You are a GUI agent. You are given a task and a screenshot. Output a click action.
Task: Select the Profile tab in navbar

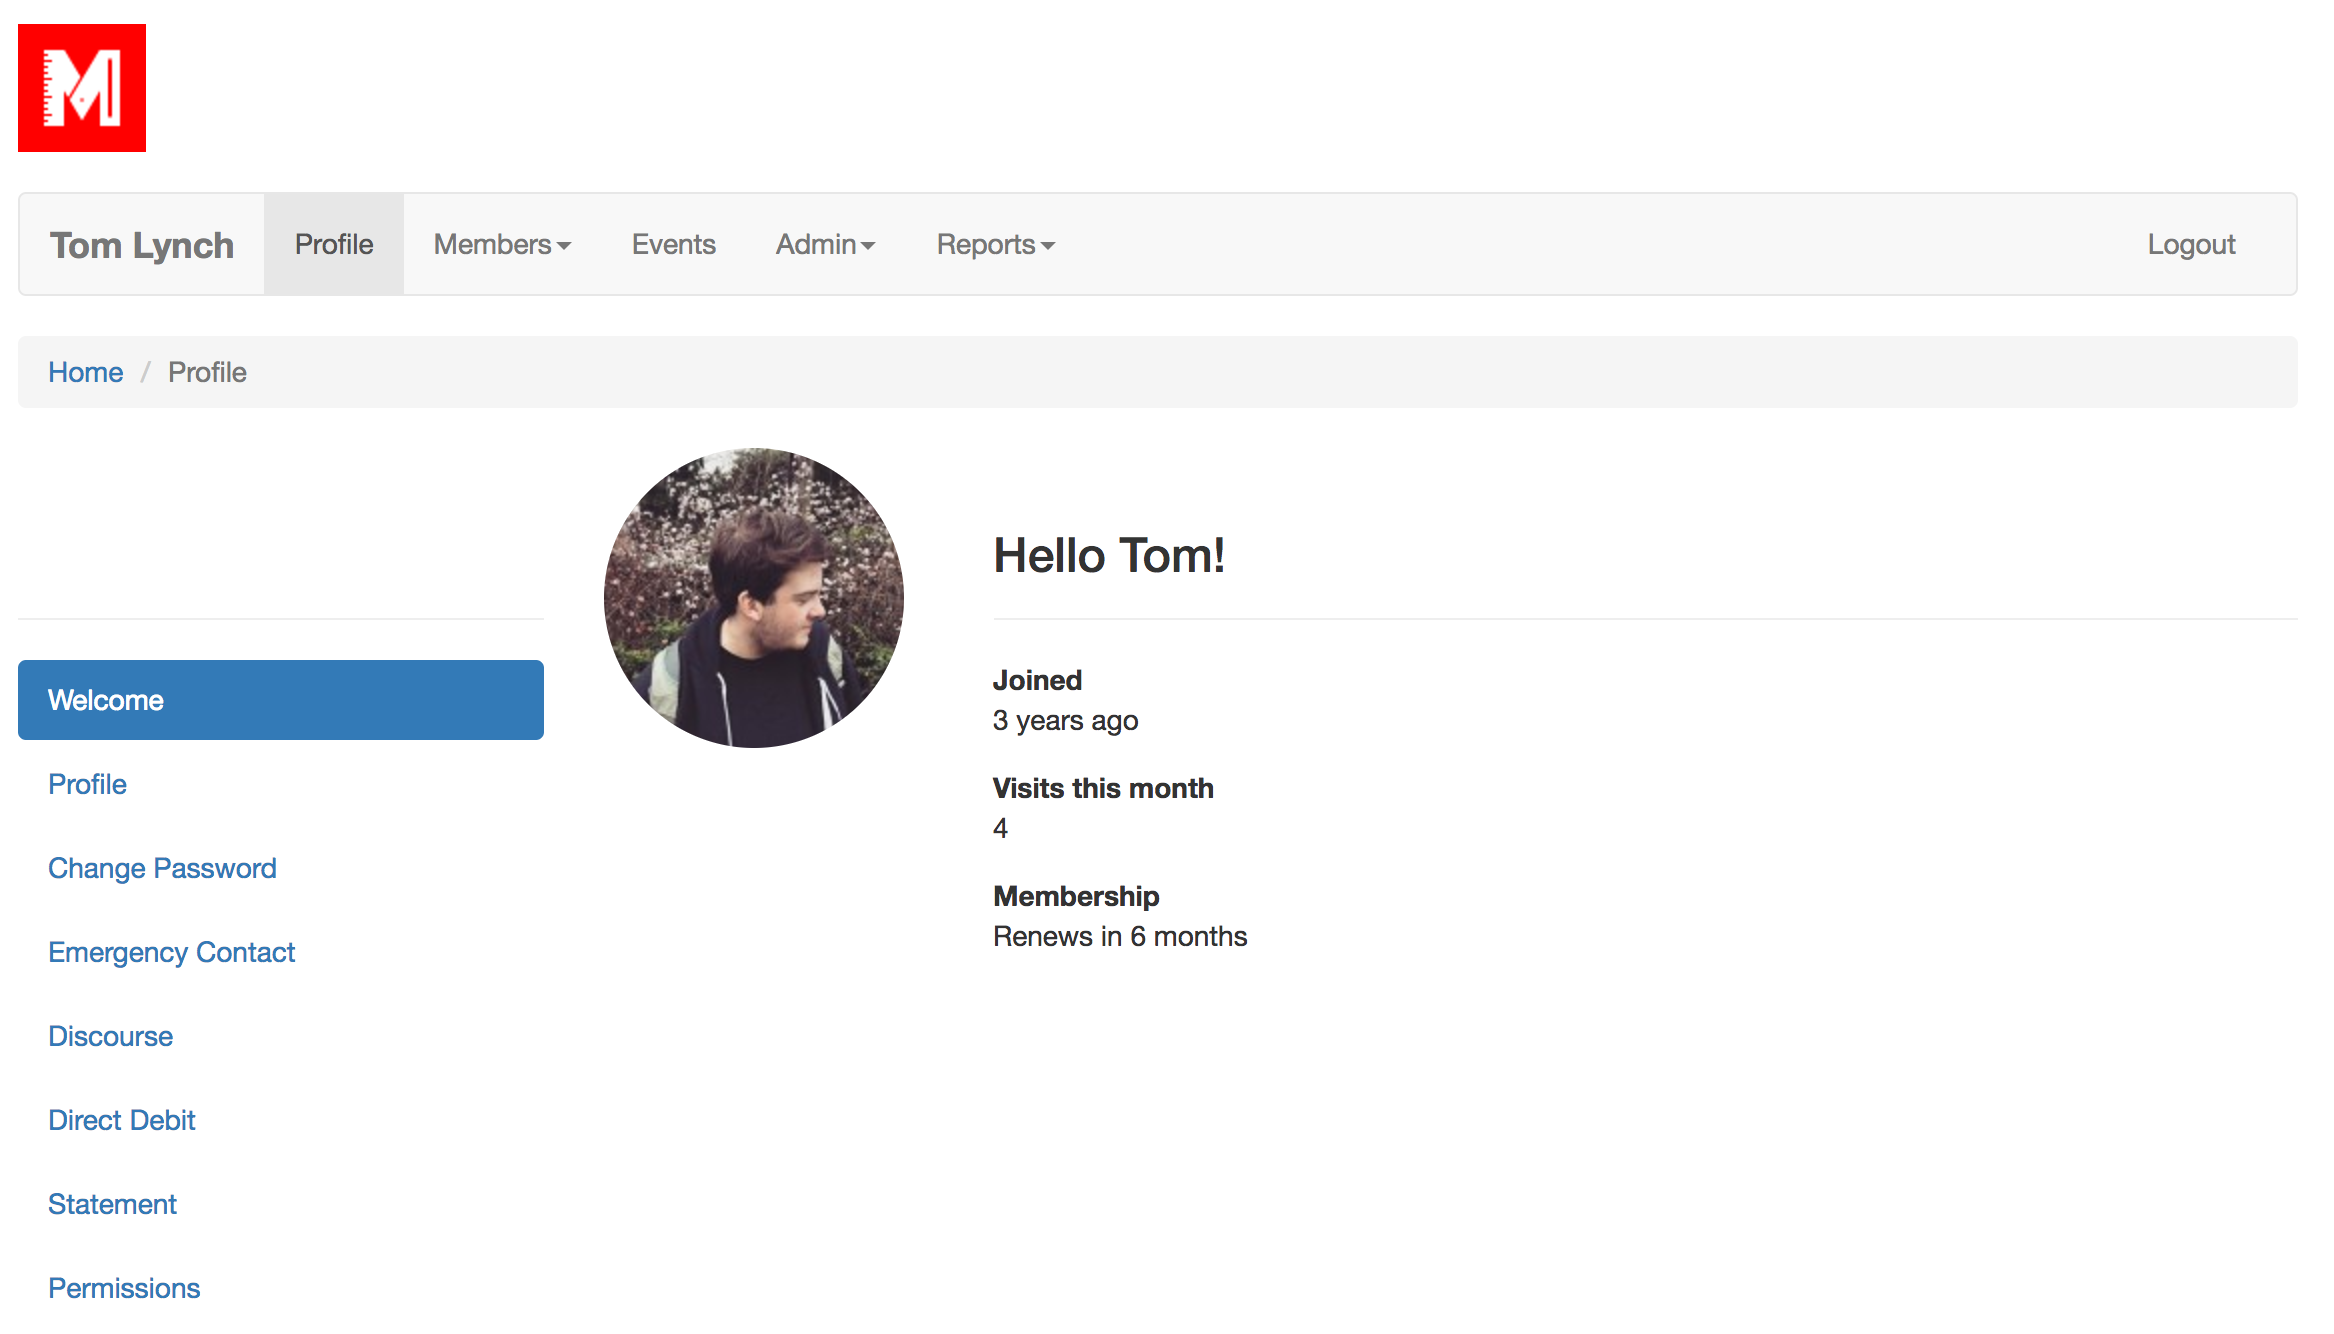tap(334, 244)
